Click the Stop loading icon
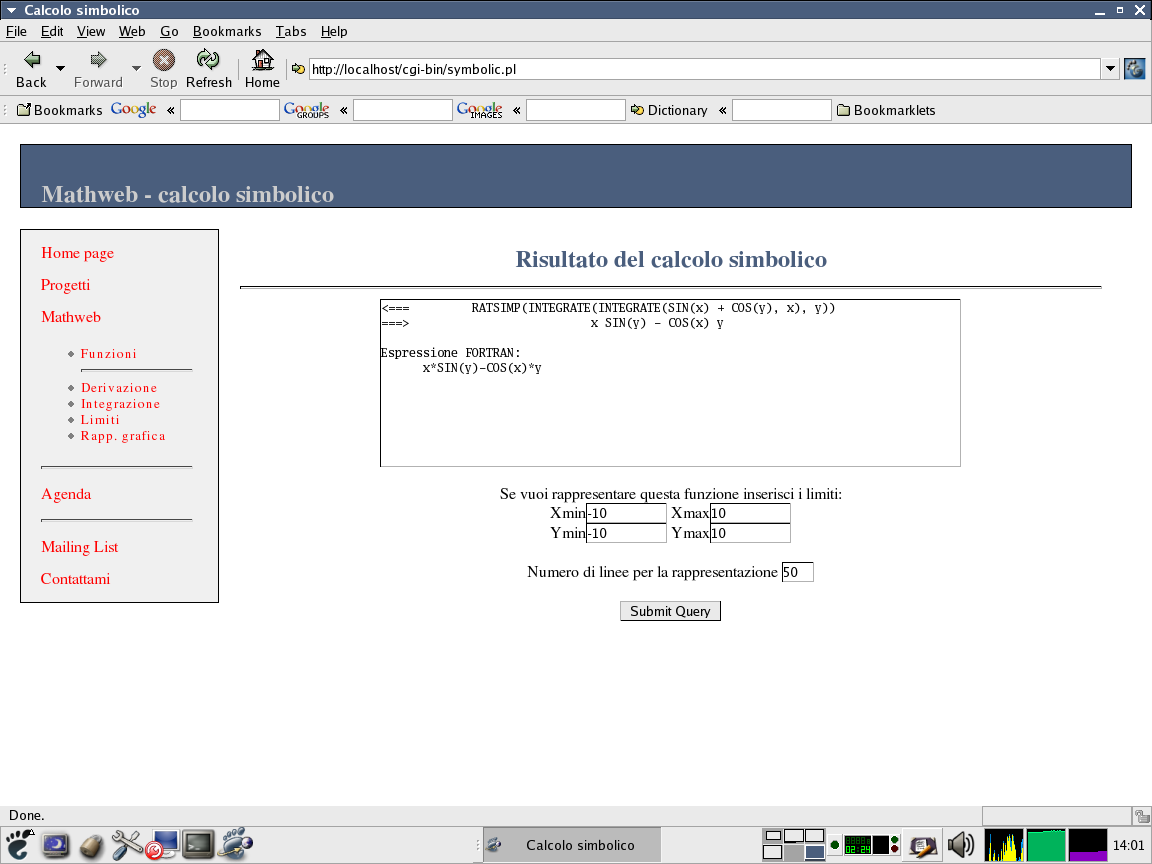The image size is (1152, 864). click(x=163, y=60)
